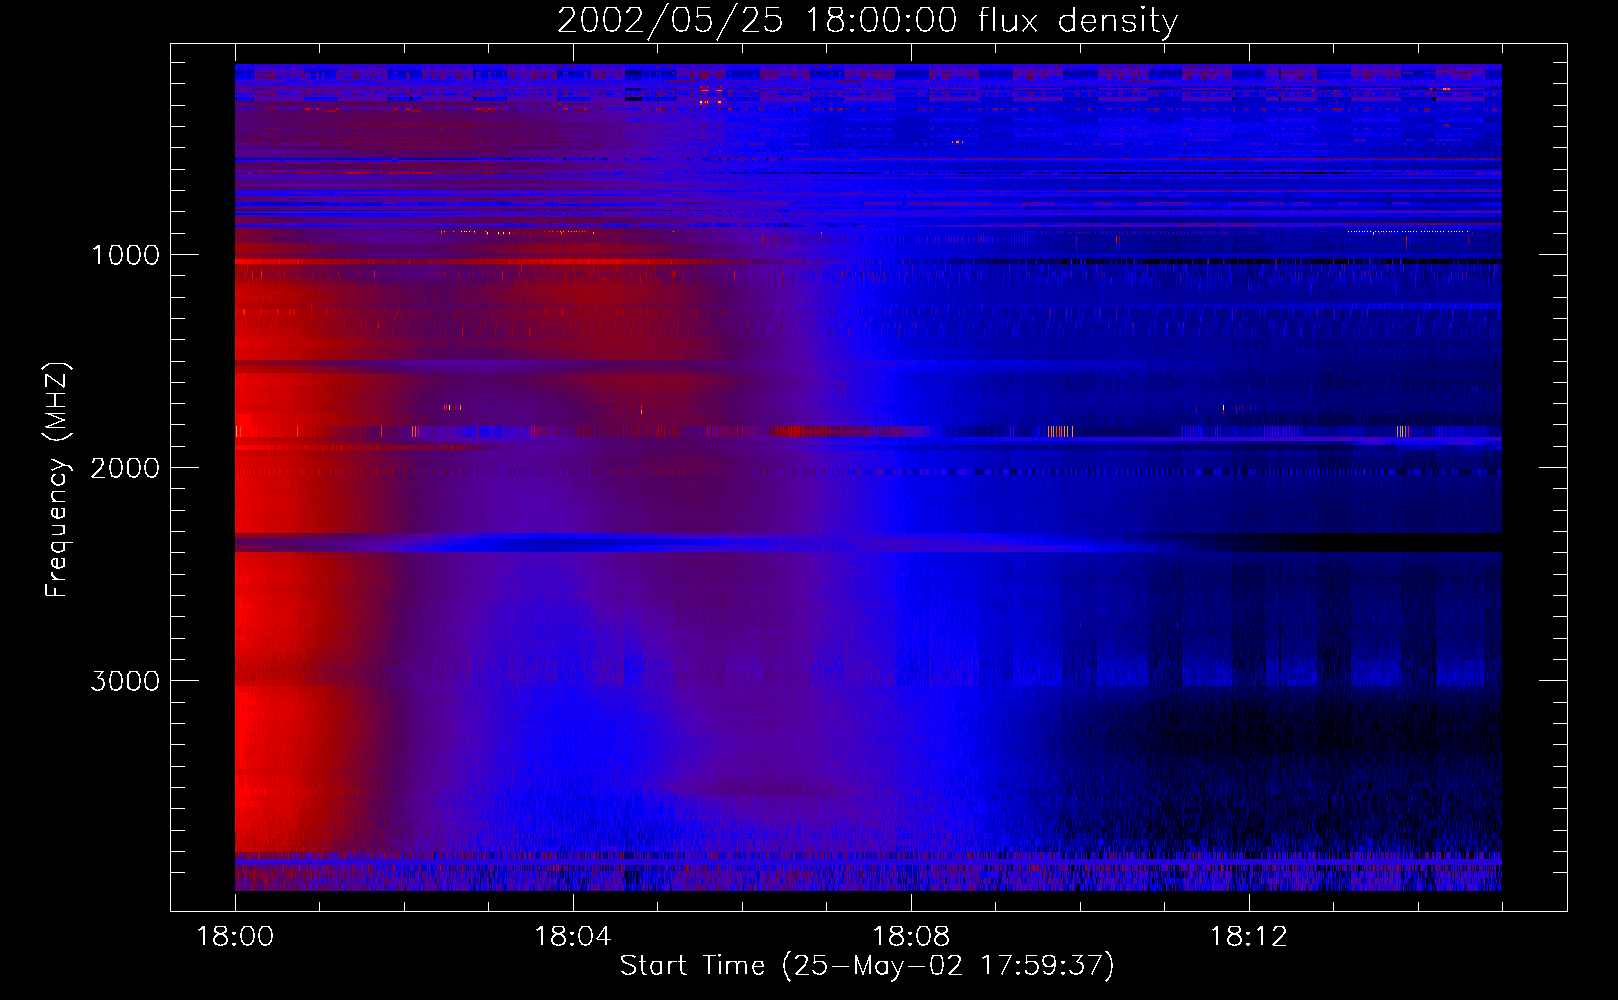Click the 'Start Time (25-May-02 17:59:37)' label
Image resolution: width=1618 pixels, height=1000 pixels.
point(867,966)
